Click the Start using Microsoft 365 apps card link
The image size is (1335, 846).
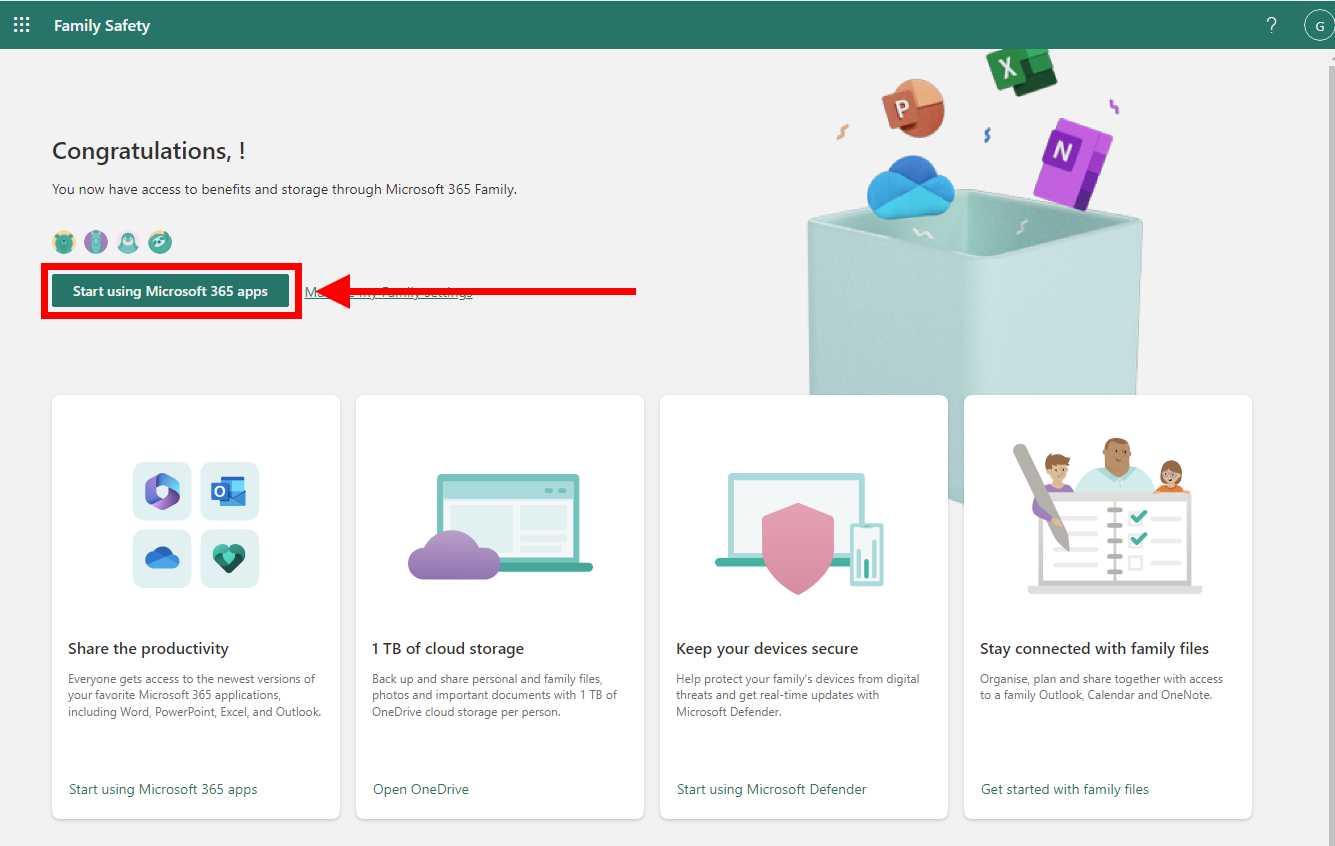[163, 789]
